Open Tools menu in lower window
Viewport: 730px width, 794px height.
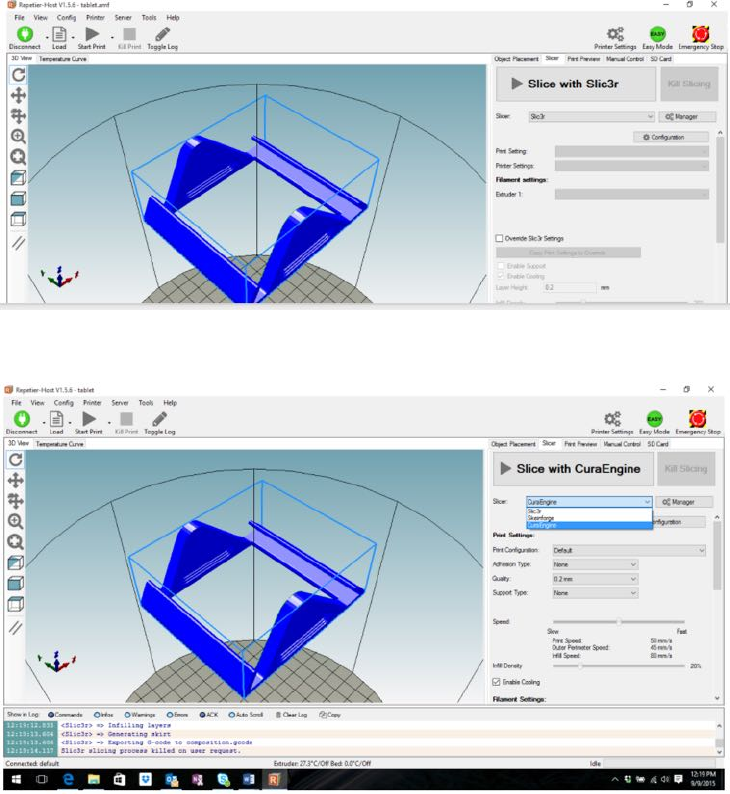tap(146, 403)
